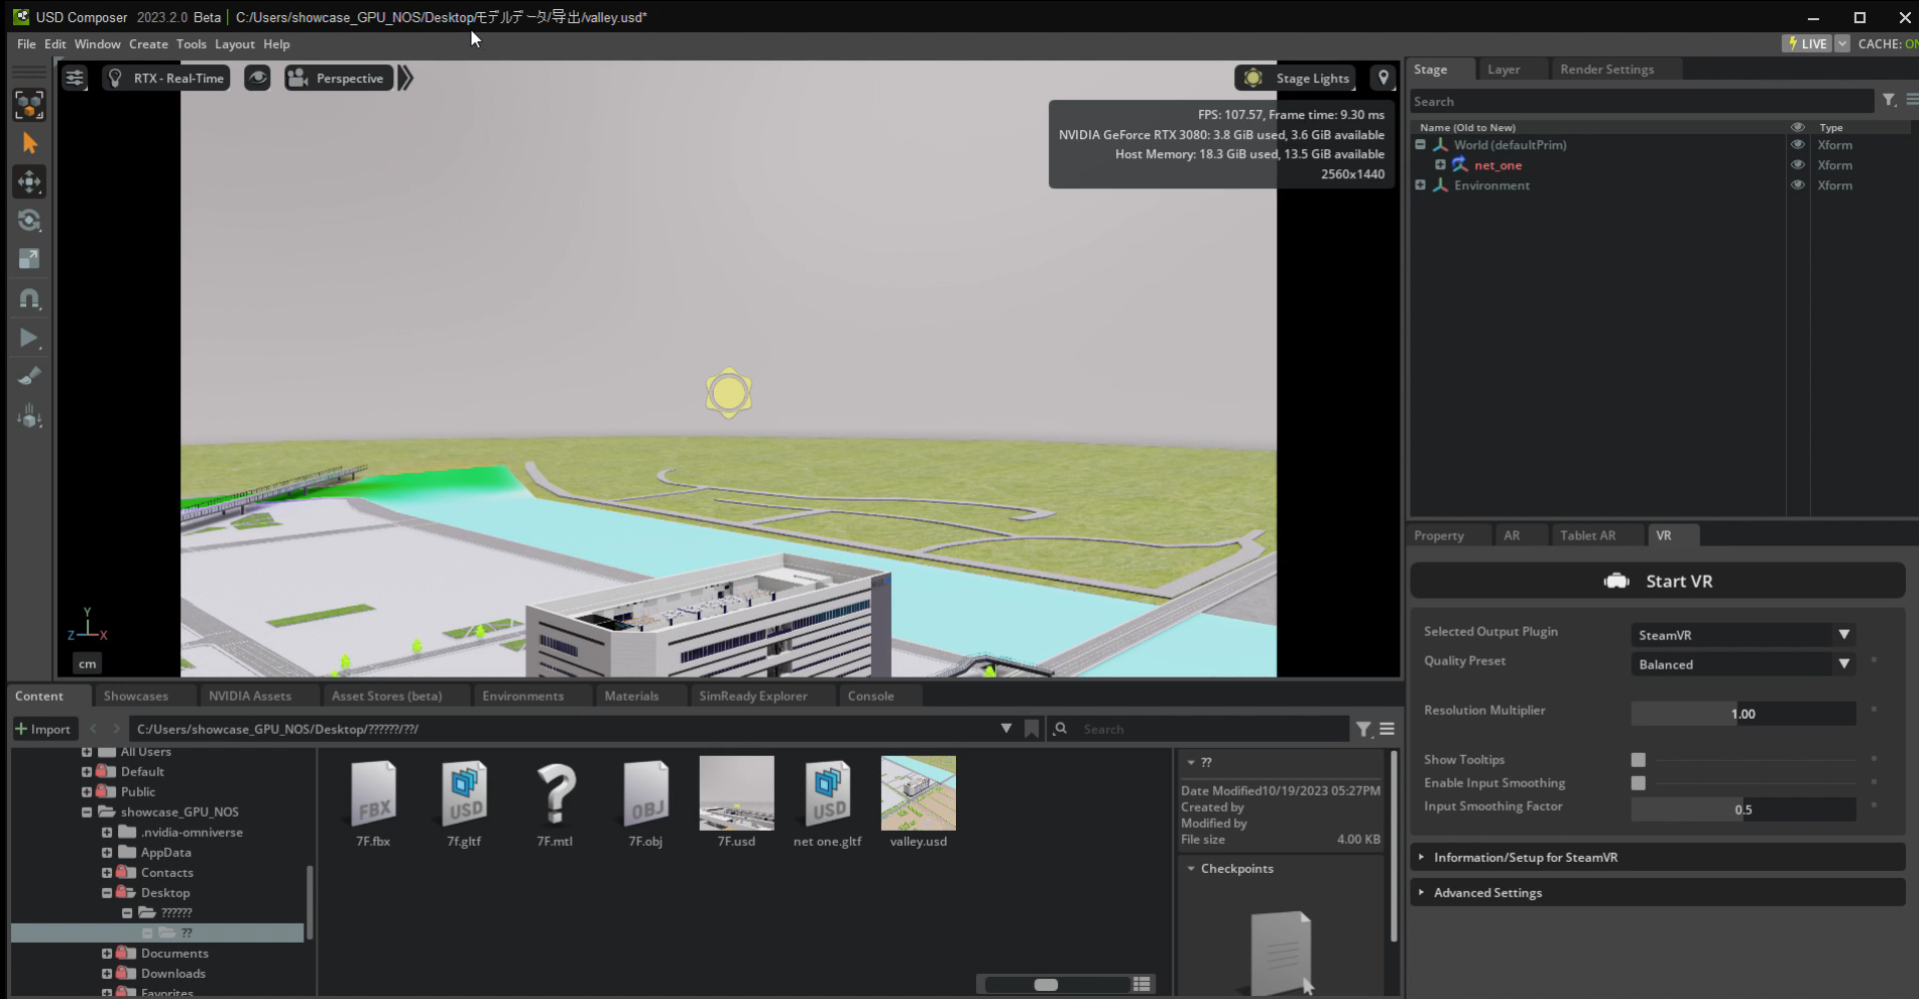Screen dimensions: 1919x999
Task: Open viewport settings sliders icon
Action: pos(75,78)
